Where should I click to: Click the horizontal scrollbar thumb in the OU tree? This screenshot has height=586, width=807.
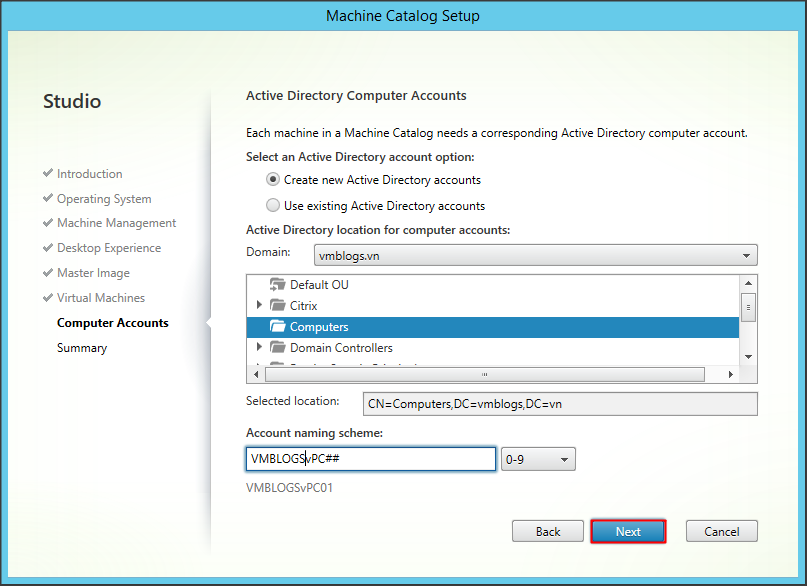485,374
